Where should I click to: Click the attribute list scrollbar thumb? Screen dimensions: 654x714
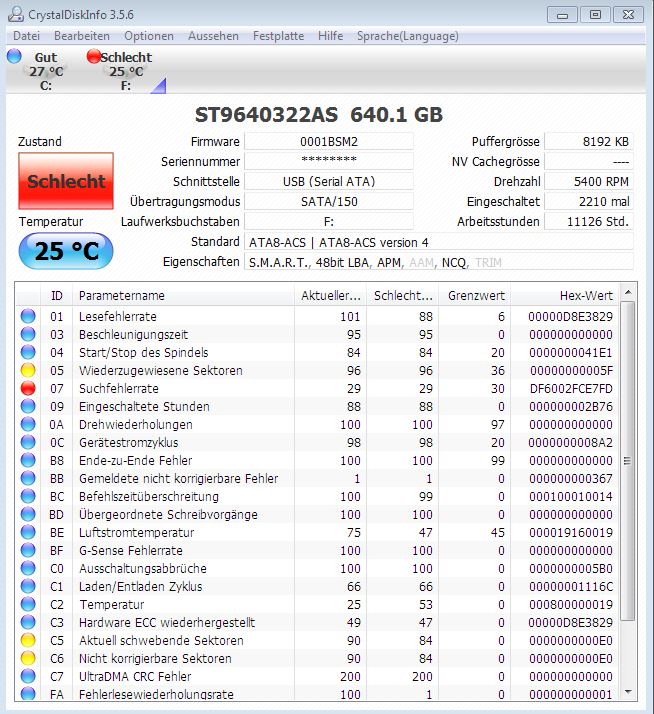pos(628,460)
